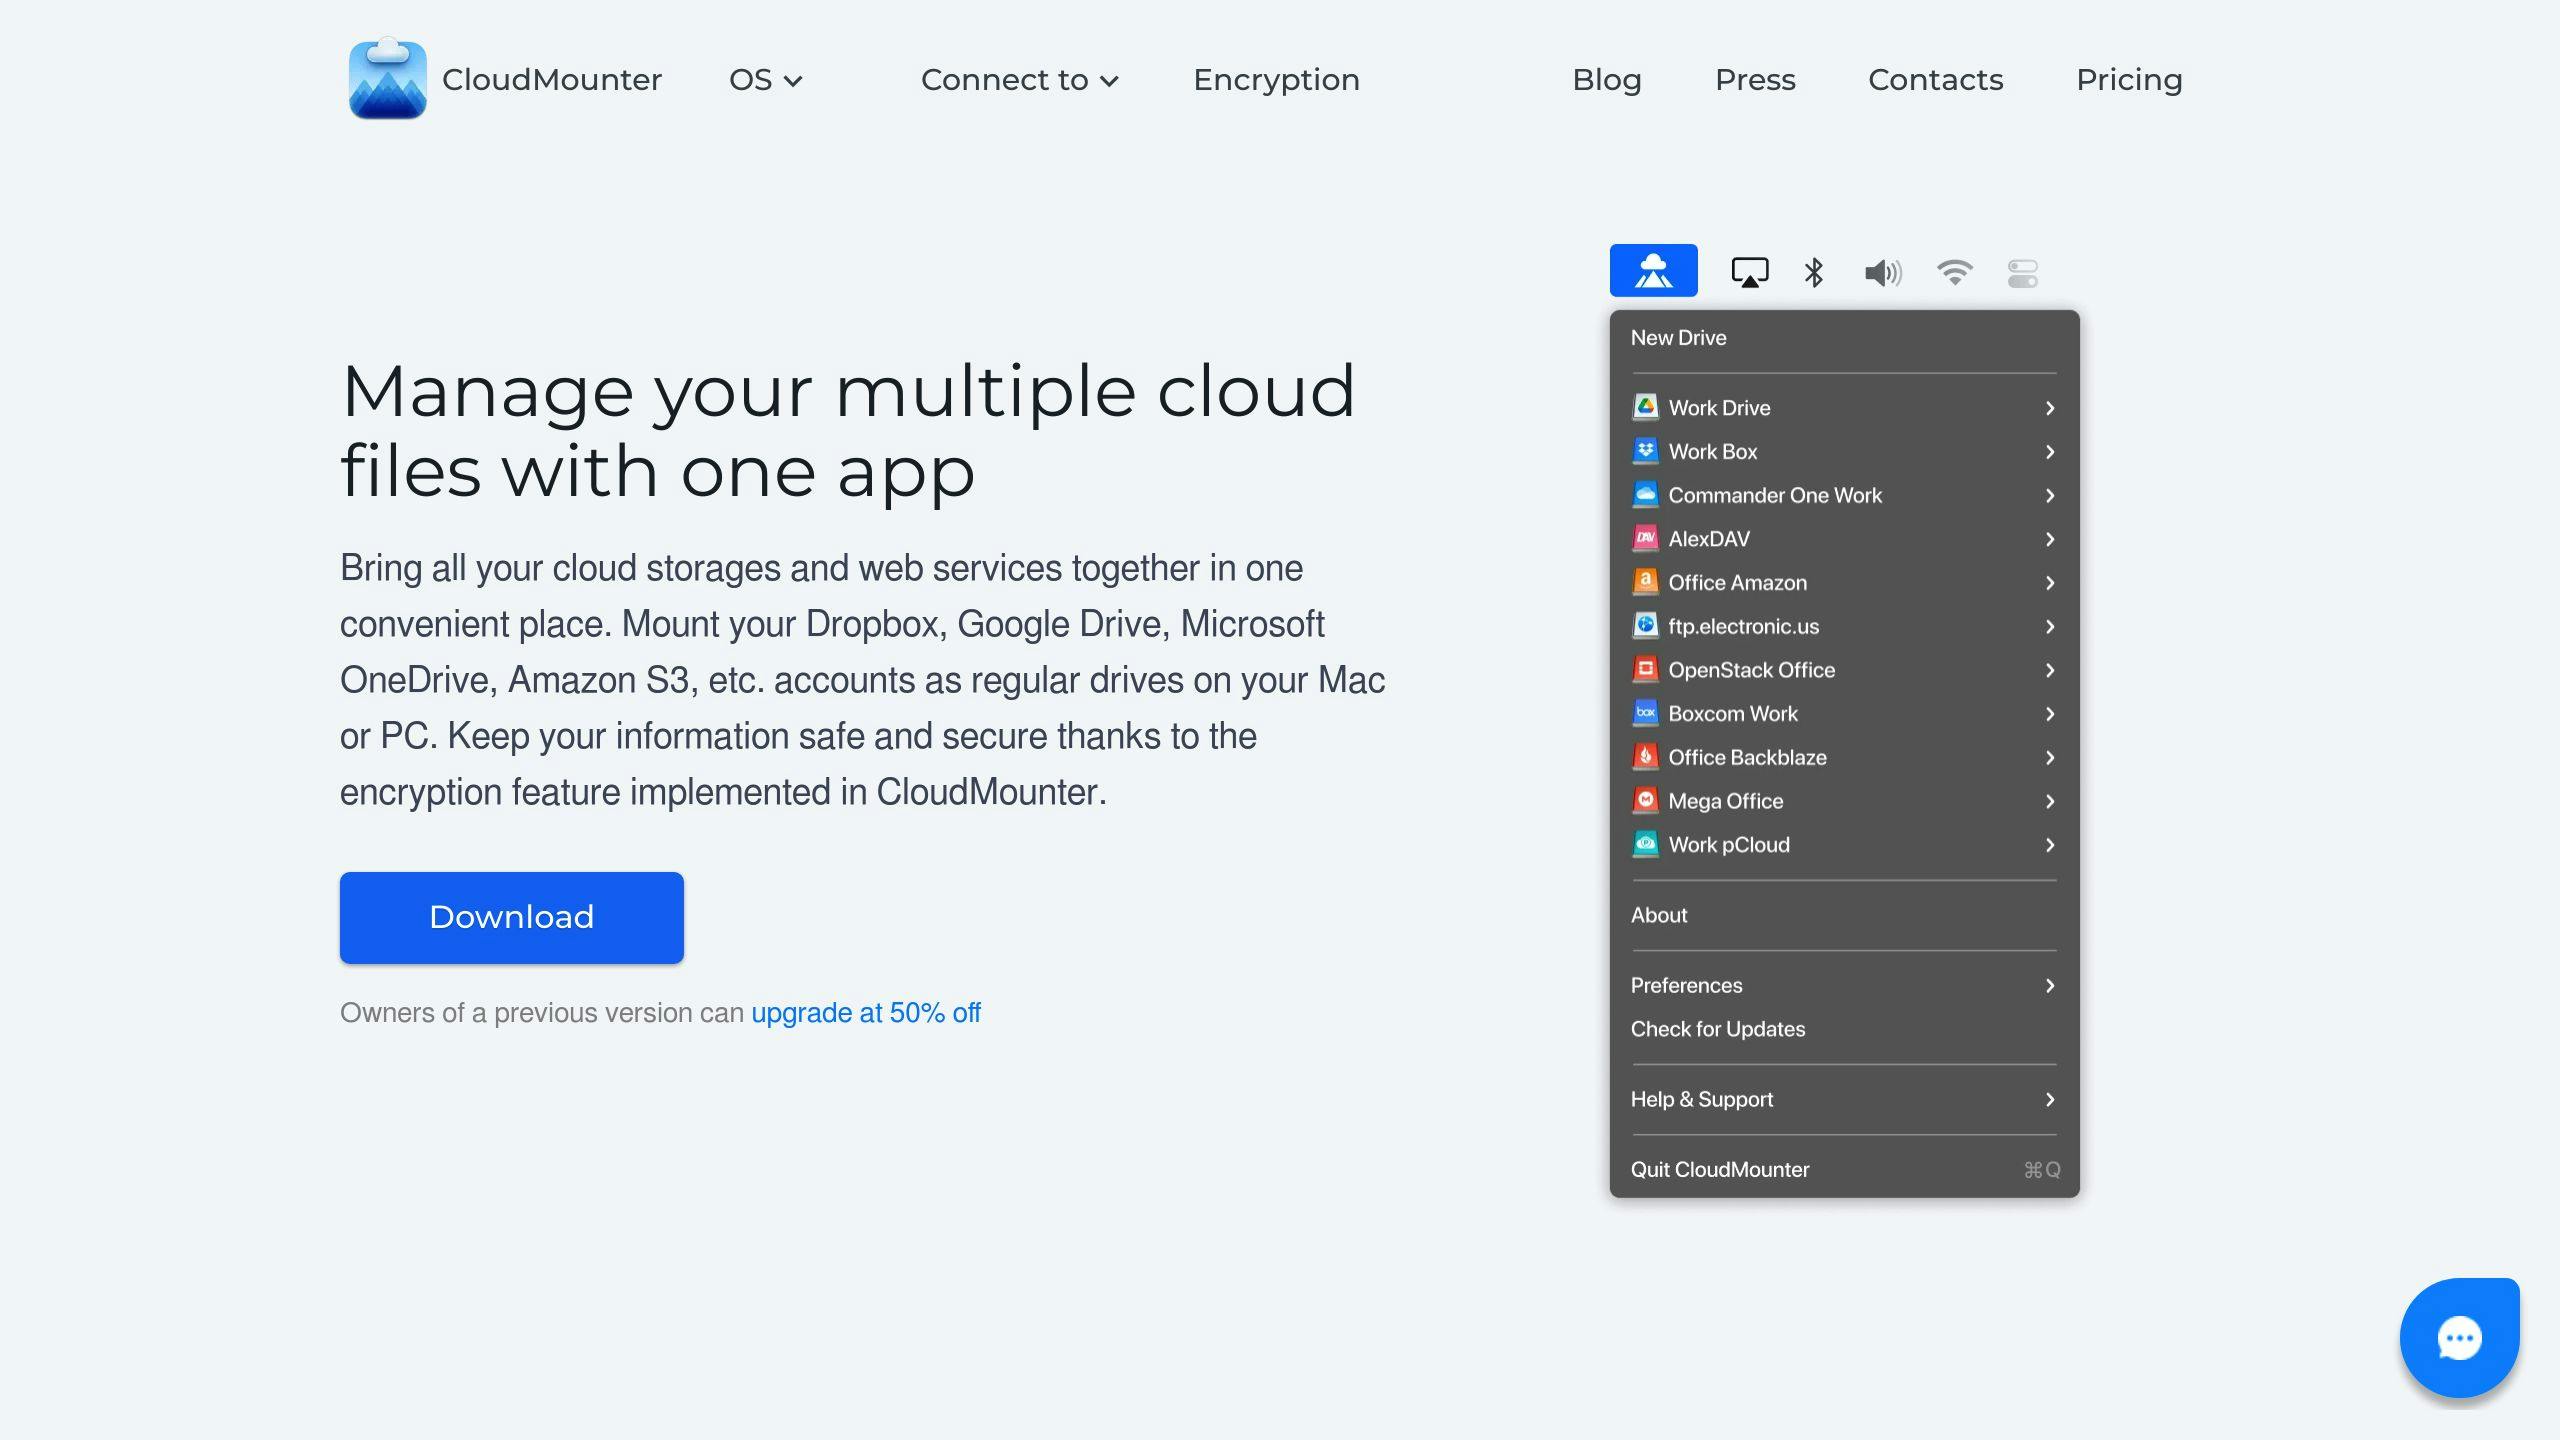Click the Mega Office label
The width and height of the screenshot is (2560, 1440).
[1725, 801]
